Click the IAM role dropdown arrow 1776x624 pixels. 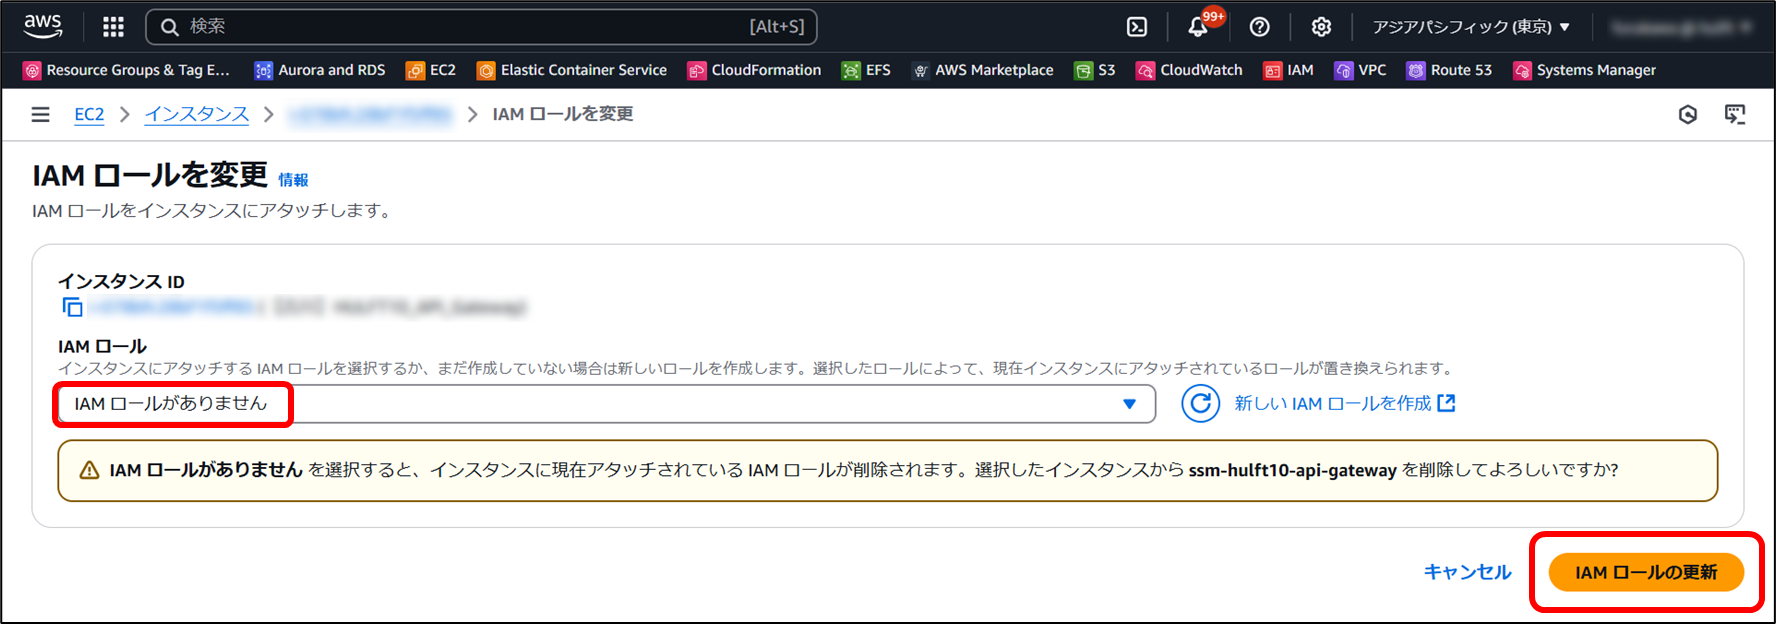coord(1129,404)
